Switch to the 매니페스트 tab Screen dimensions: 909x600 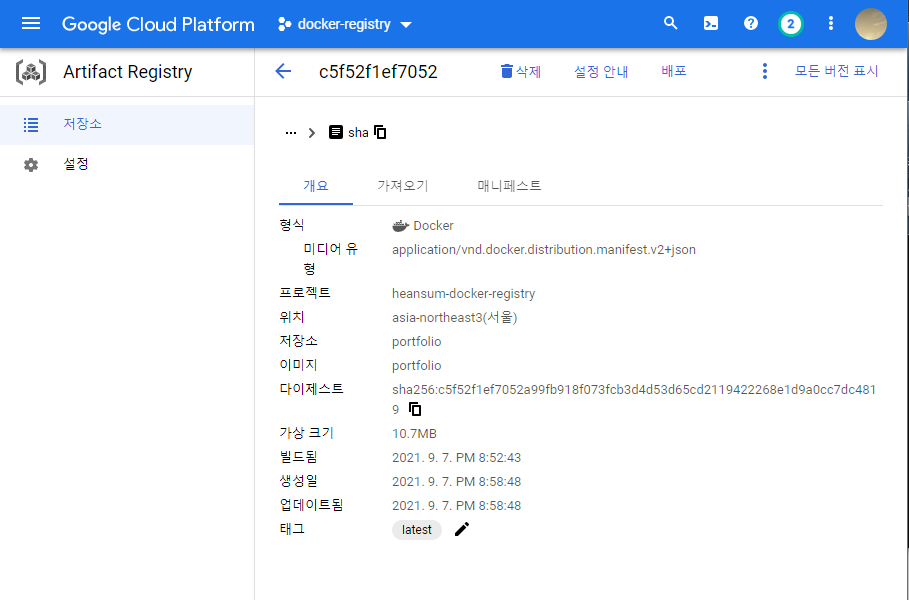(x=510, y=186)
